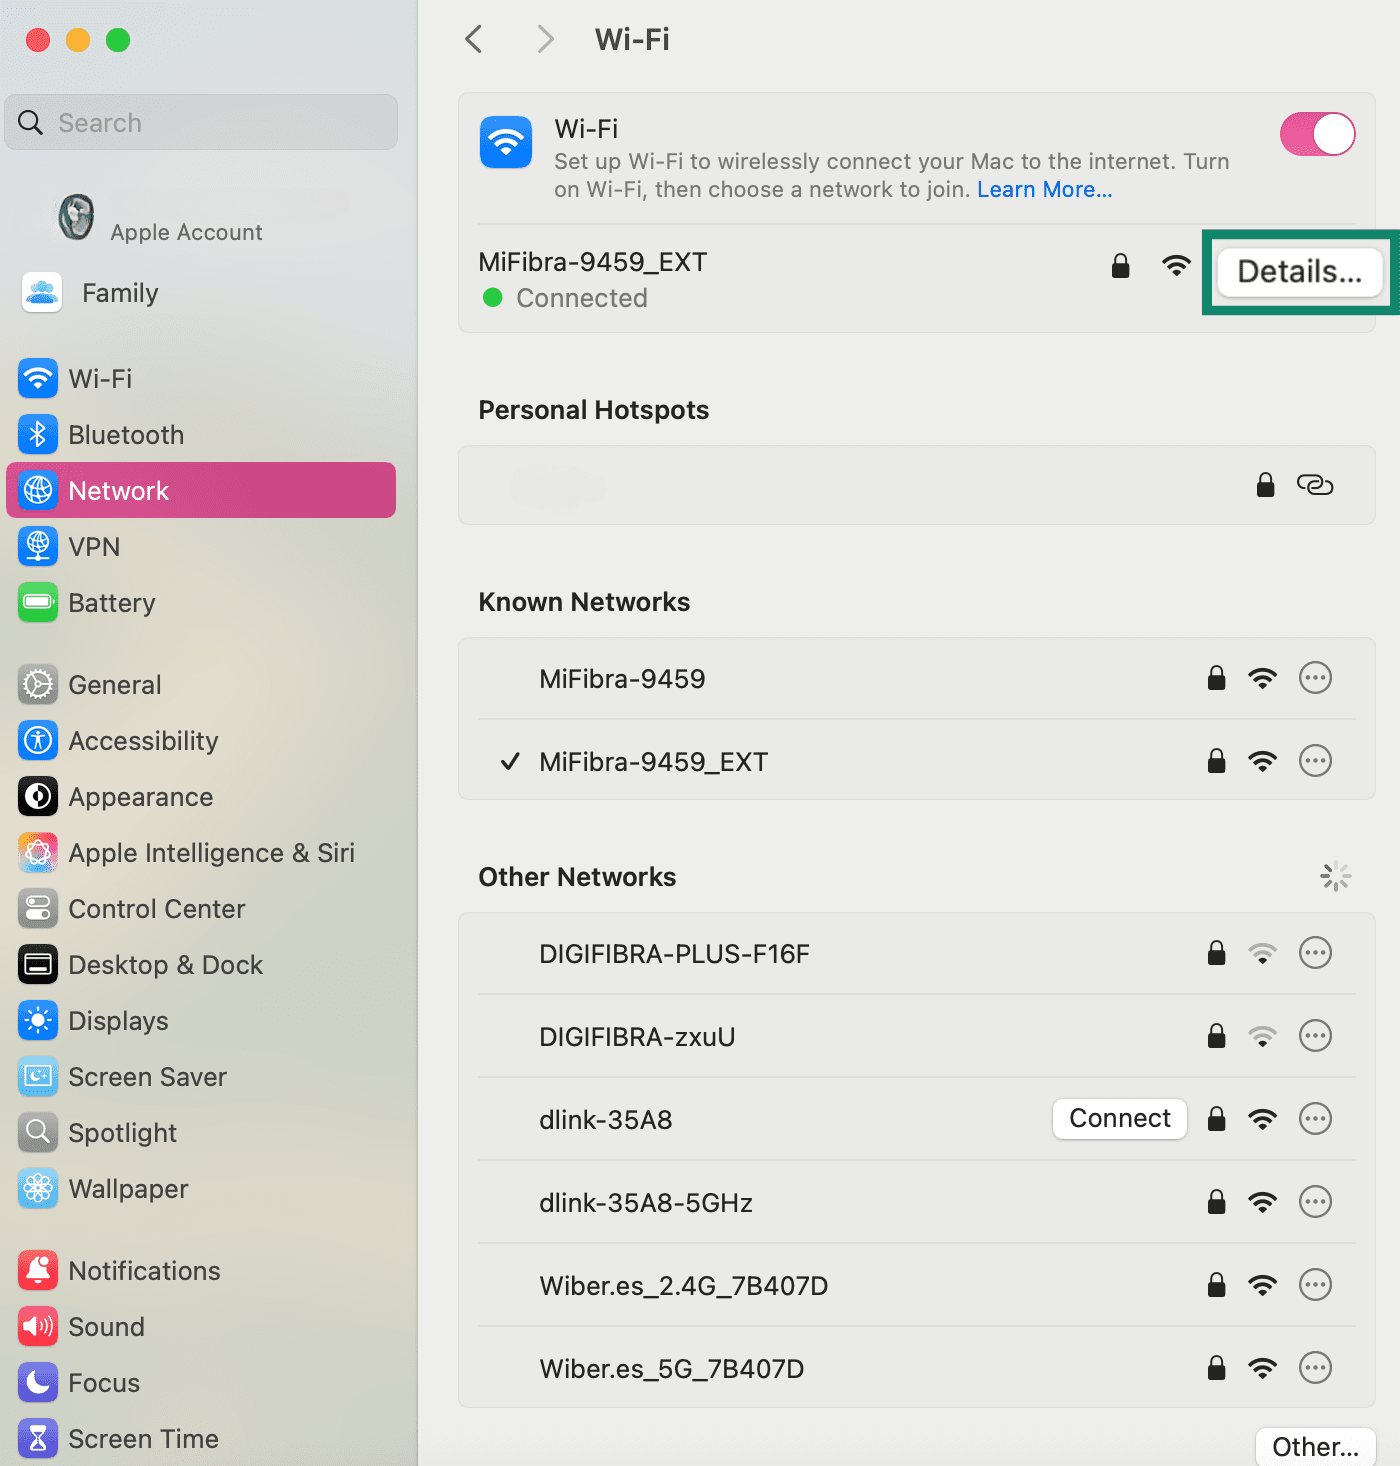Open the options menu for Wiber.es_5G_7B407D
The height and width of the screenshot is (1466, 1400).
(x=1315, y=1368)
